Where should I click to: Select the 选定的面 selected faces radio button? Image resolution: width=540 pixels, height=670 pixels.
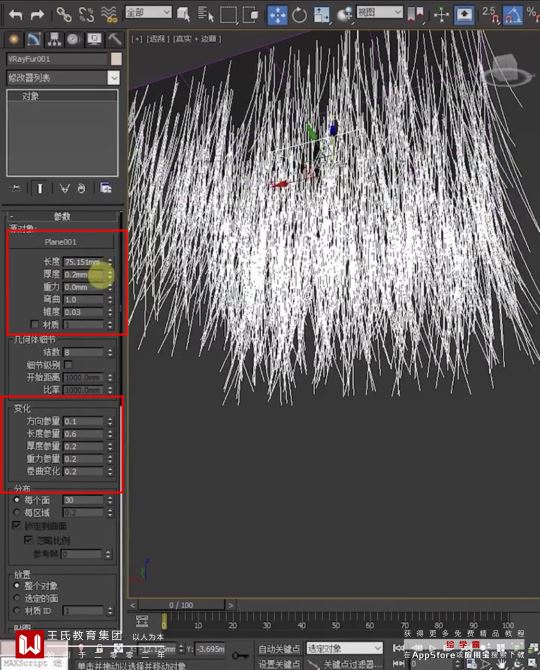(x=17, y=598)
